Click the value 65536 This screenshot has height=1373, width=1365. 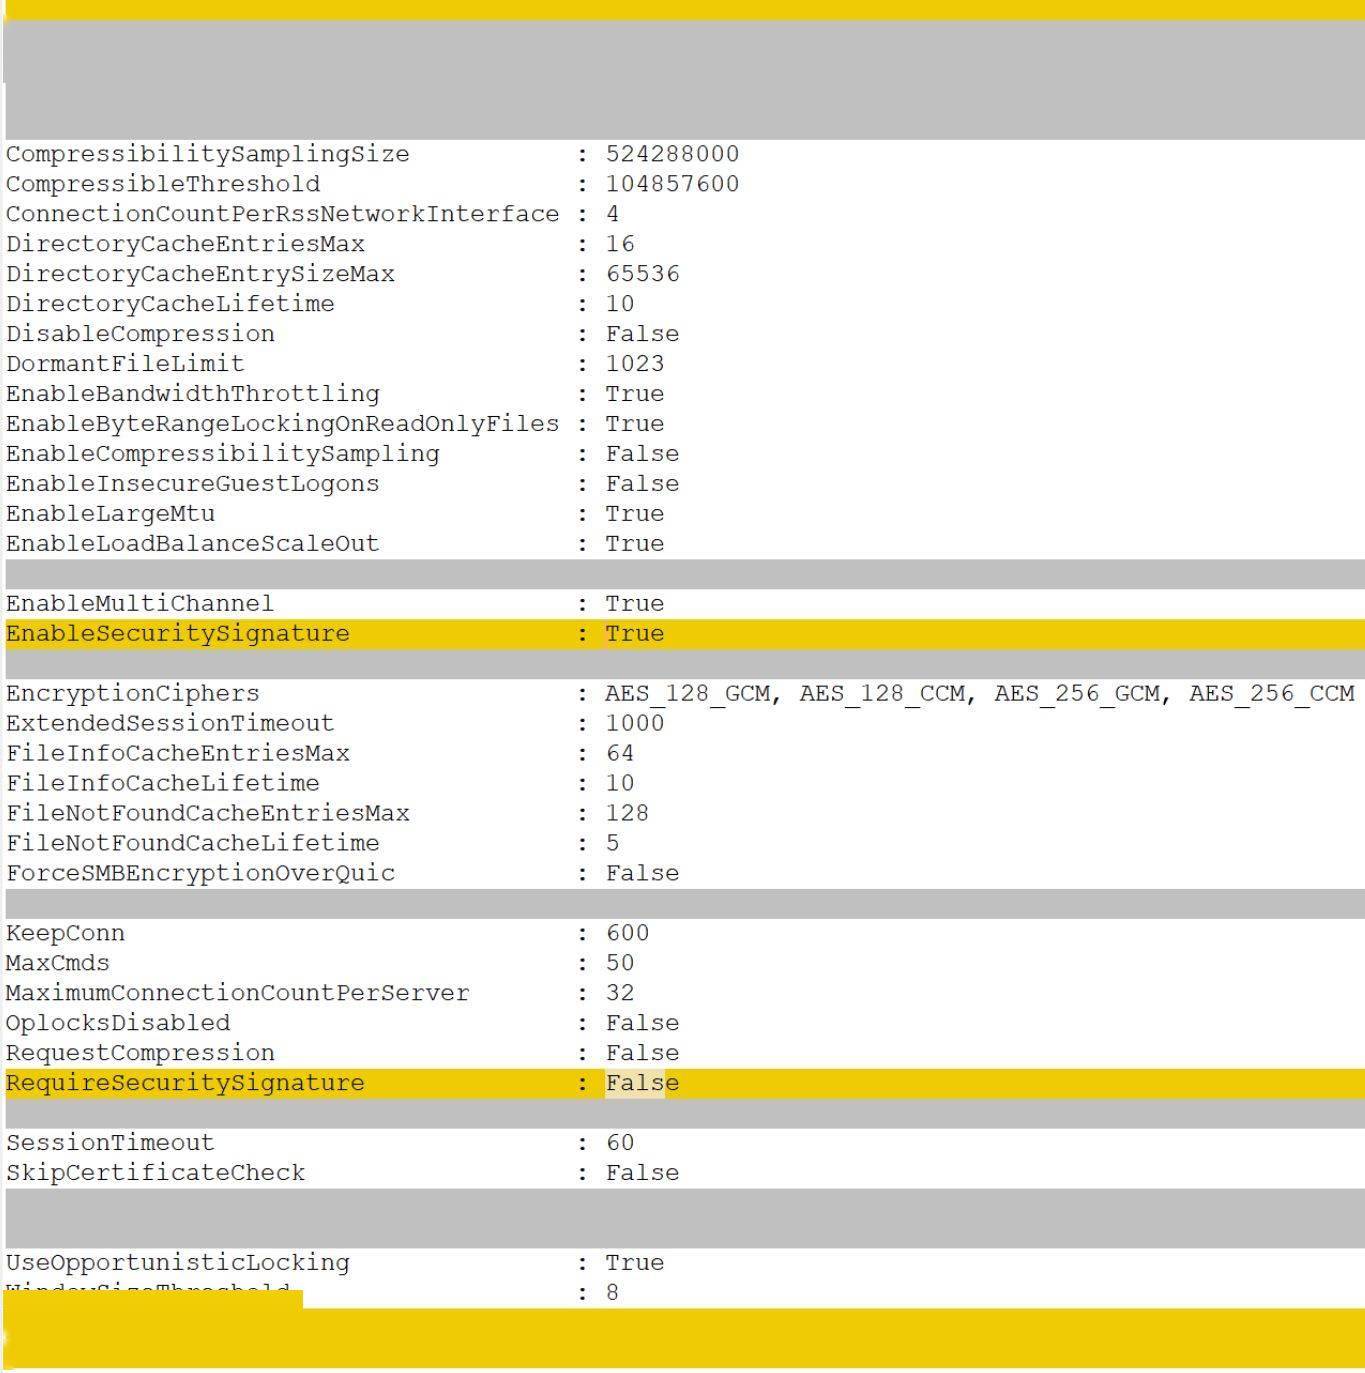tap(642, 274)
